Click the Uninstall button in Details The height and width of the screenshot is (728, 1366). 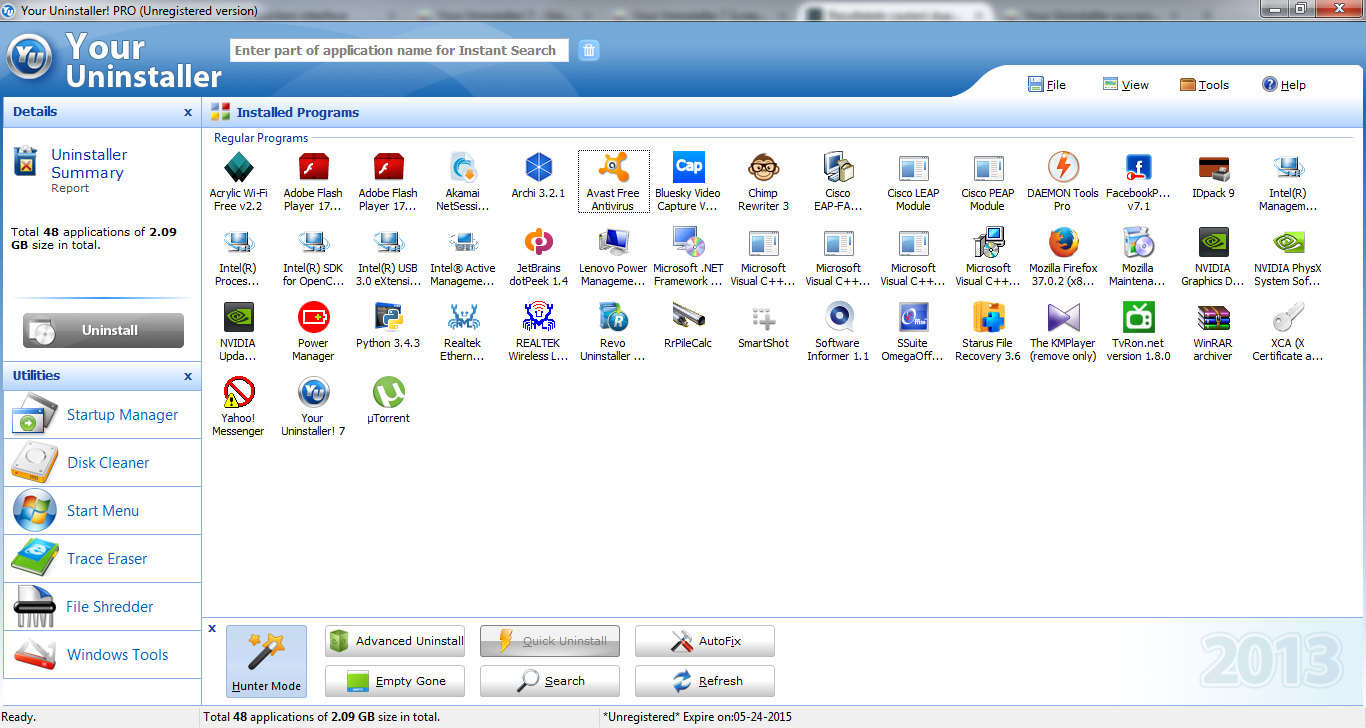click(x=103, y=330)
